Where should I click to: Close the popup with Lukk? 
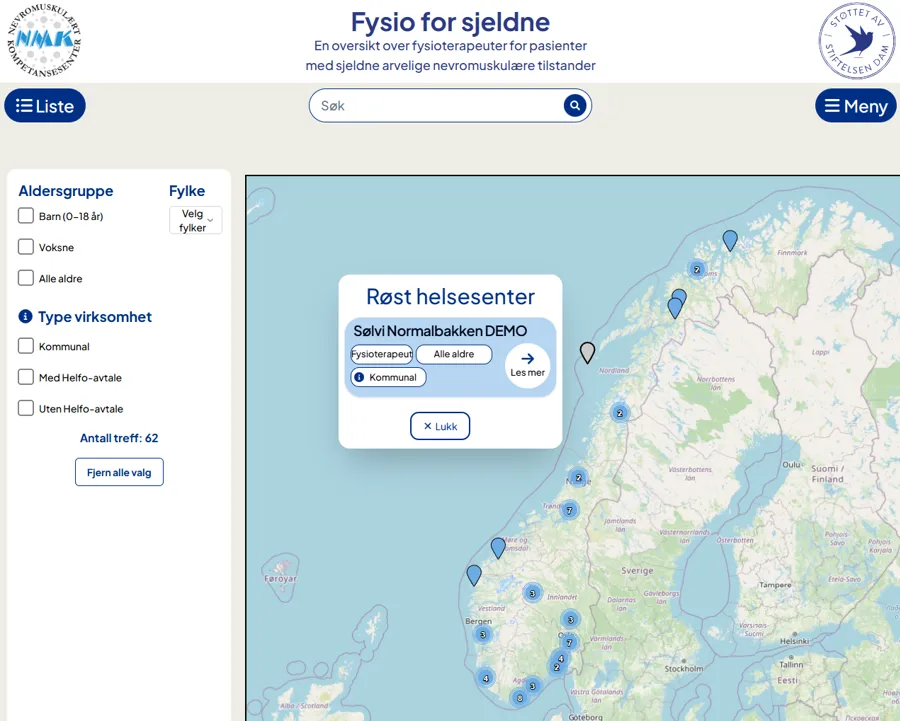coord(440,426)
